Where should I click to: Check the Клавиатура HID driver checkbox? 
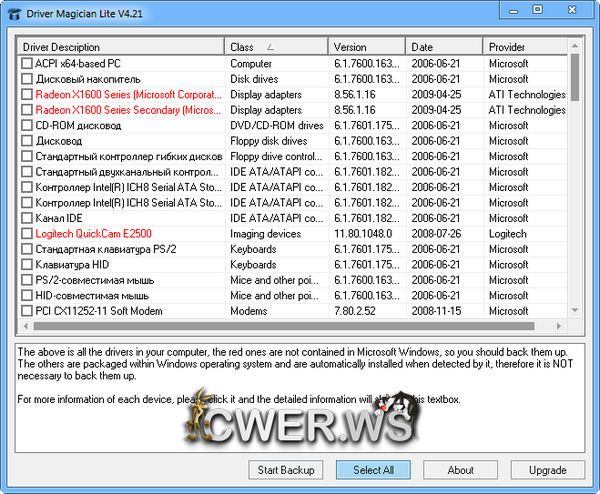pos(27,265)
